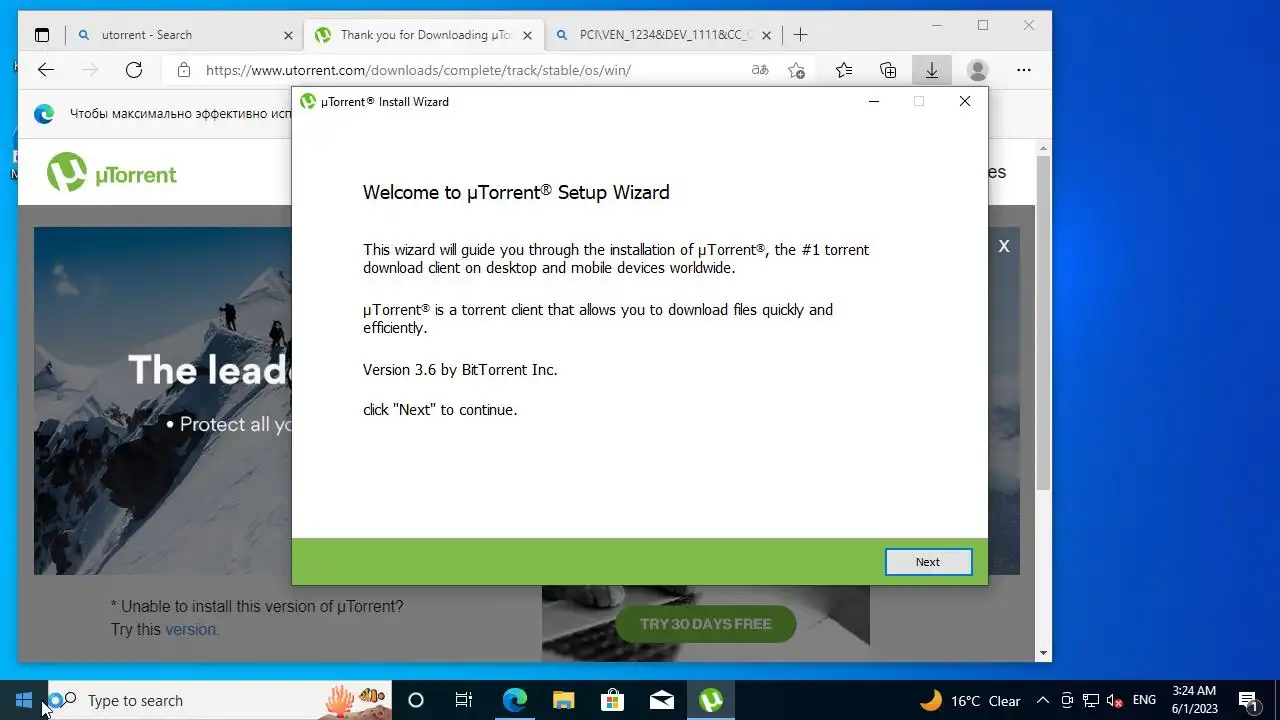Click the scrollbar up arrow
The height and width of the screenshot is (720, 1280).
pos(1043,148)
